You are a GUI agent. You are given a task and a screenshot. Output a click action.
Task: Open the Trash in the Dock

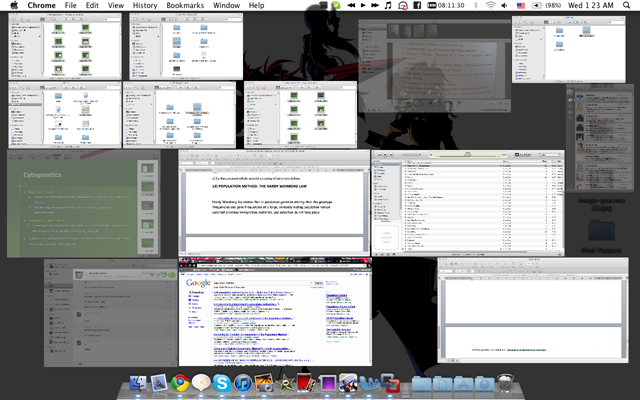(505, 383)
